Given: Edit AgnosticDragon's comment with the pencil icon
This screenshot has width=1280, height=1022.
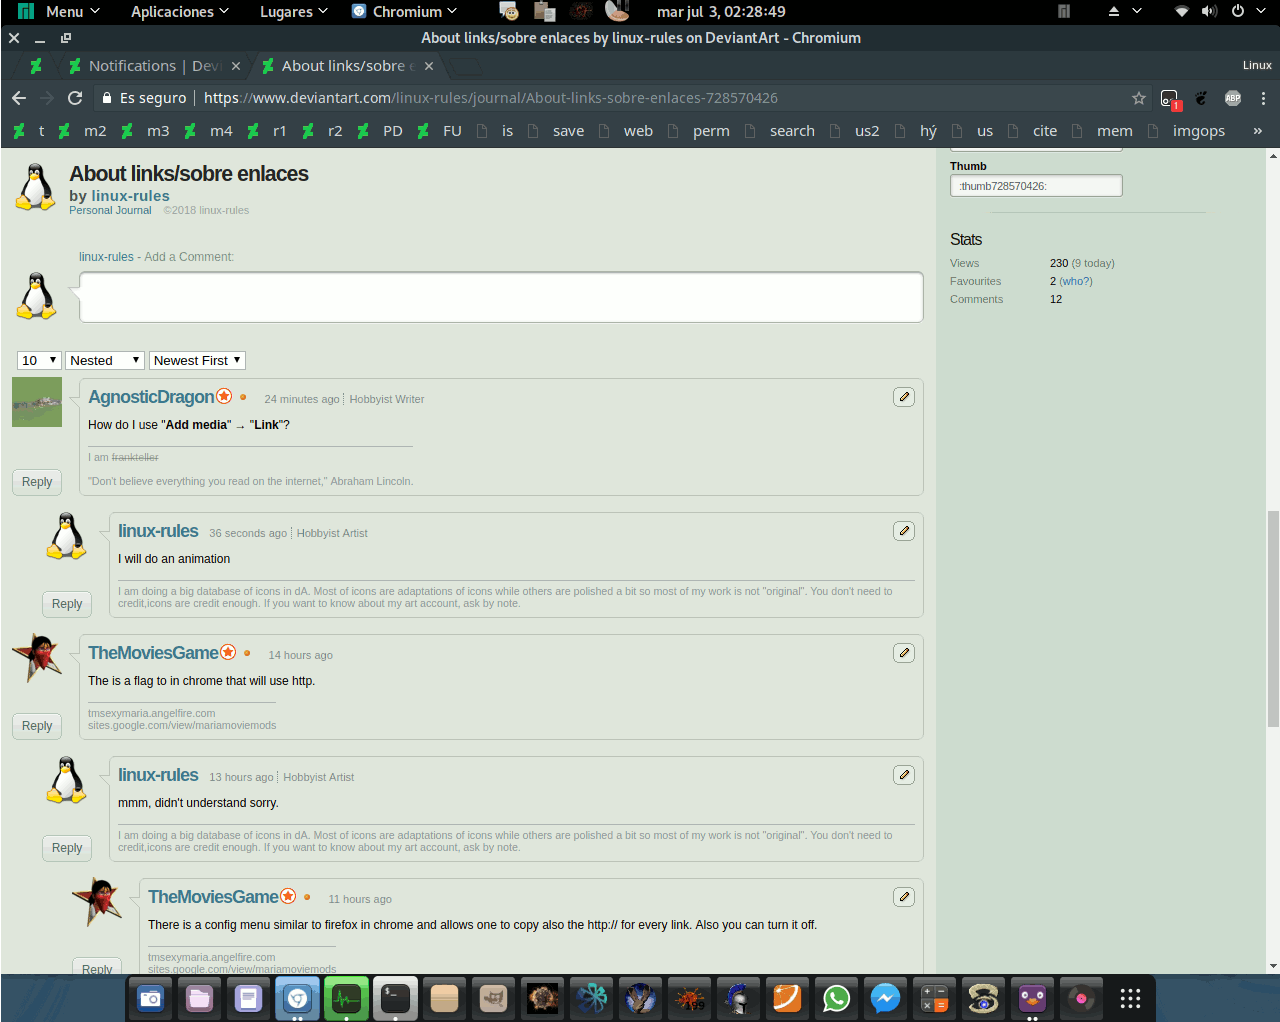Looking at the screenshot, I should click(904, 396).
